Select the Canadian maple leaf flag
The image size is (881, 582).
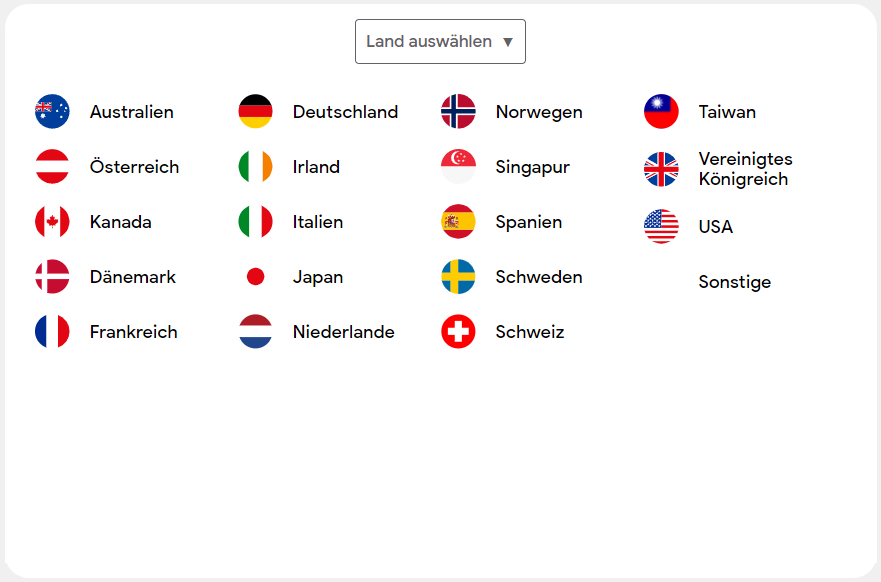point(52,221)
